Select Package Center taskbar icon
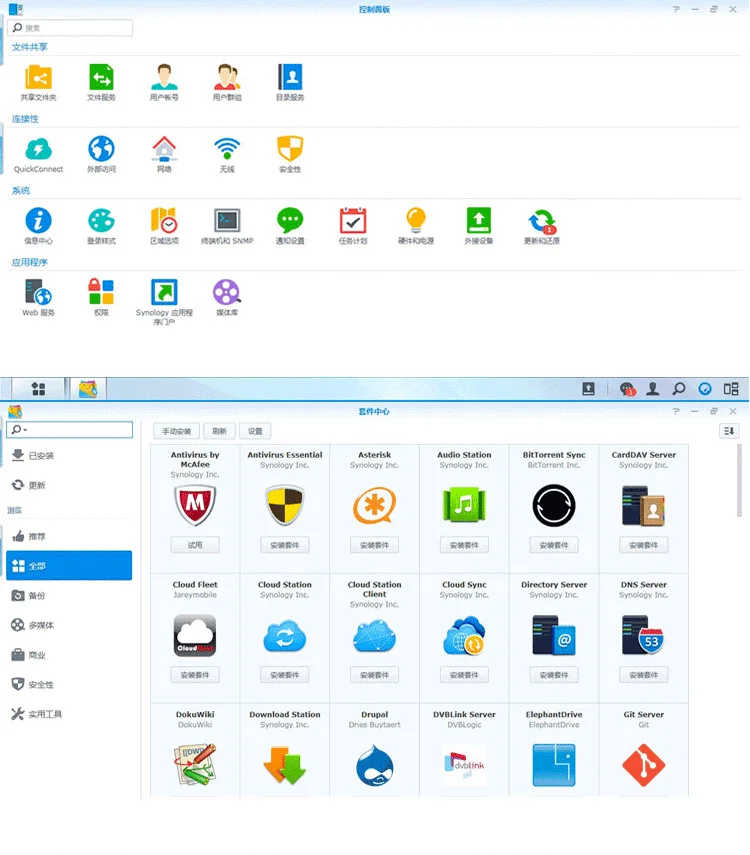 88,389
